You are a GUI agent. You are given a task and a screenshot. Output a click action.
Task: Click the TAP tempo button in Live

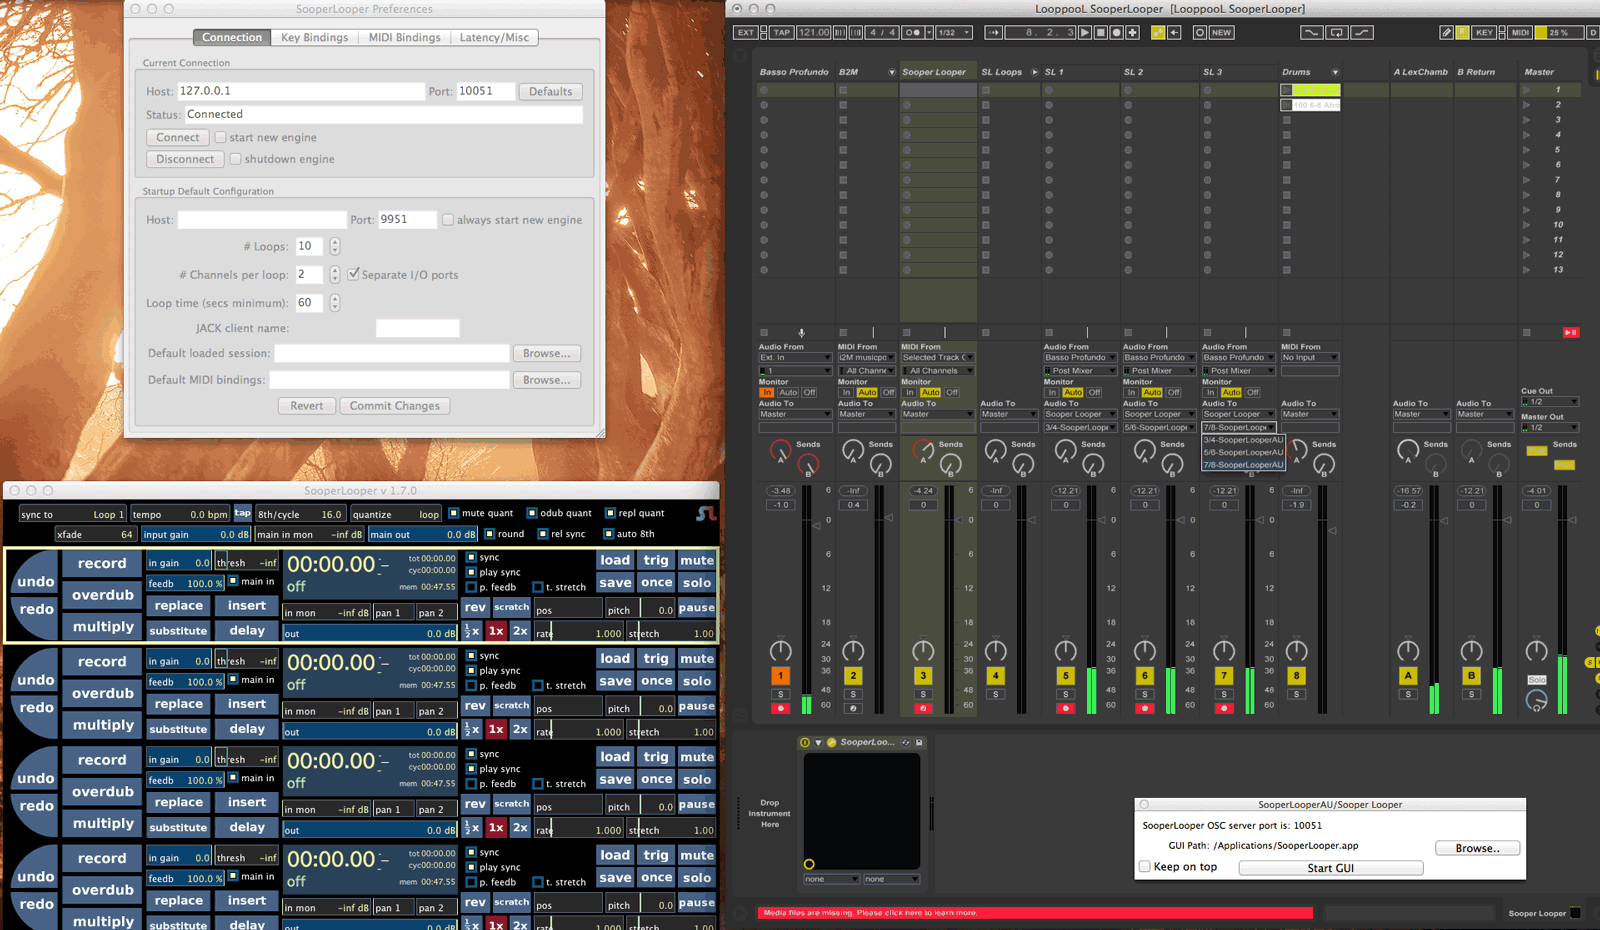(782, 32)
